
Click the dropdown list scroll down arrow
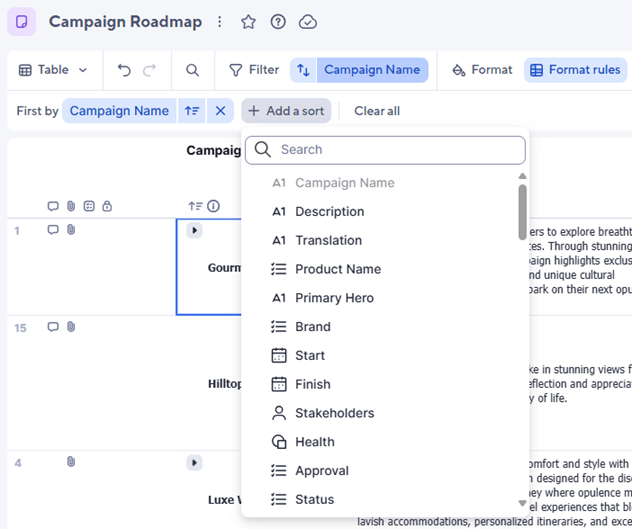point(522,503)
